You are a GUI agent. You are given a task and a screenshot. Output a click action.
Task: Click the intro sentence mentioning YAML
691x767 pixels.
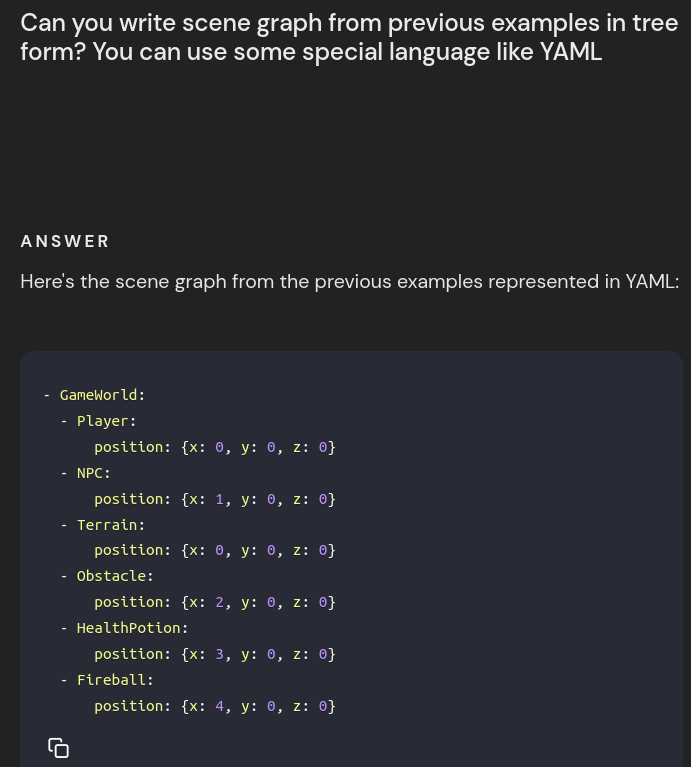(350, 282)
